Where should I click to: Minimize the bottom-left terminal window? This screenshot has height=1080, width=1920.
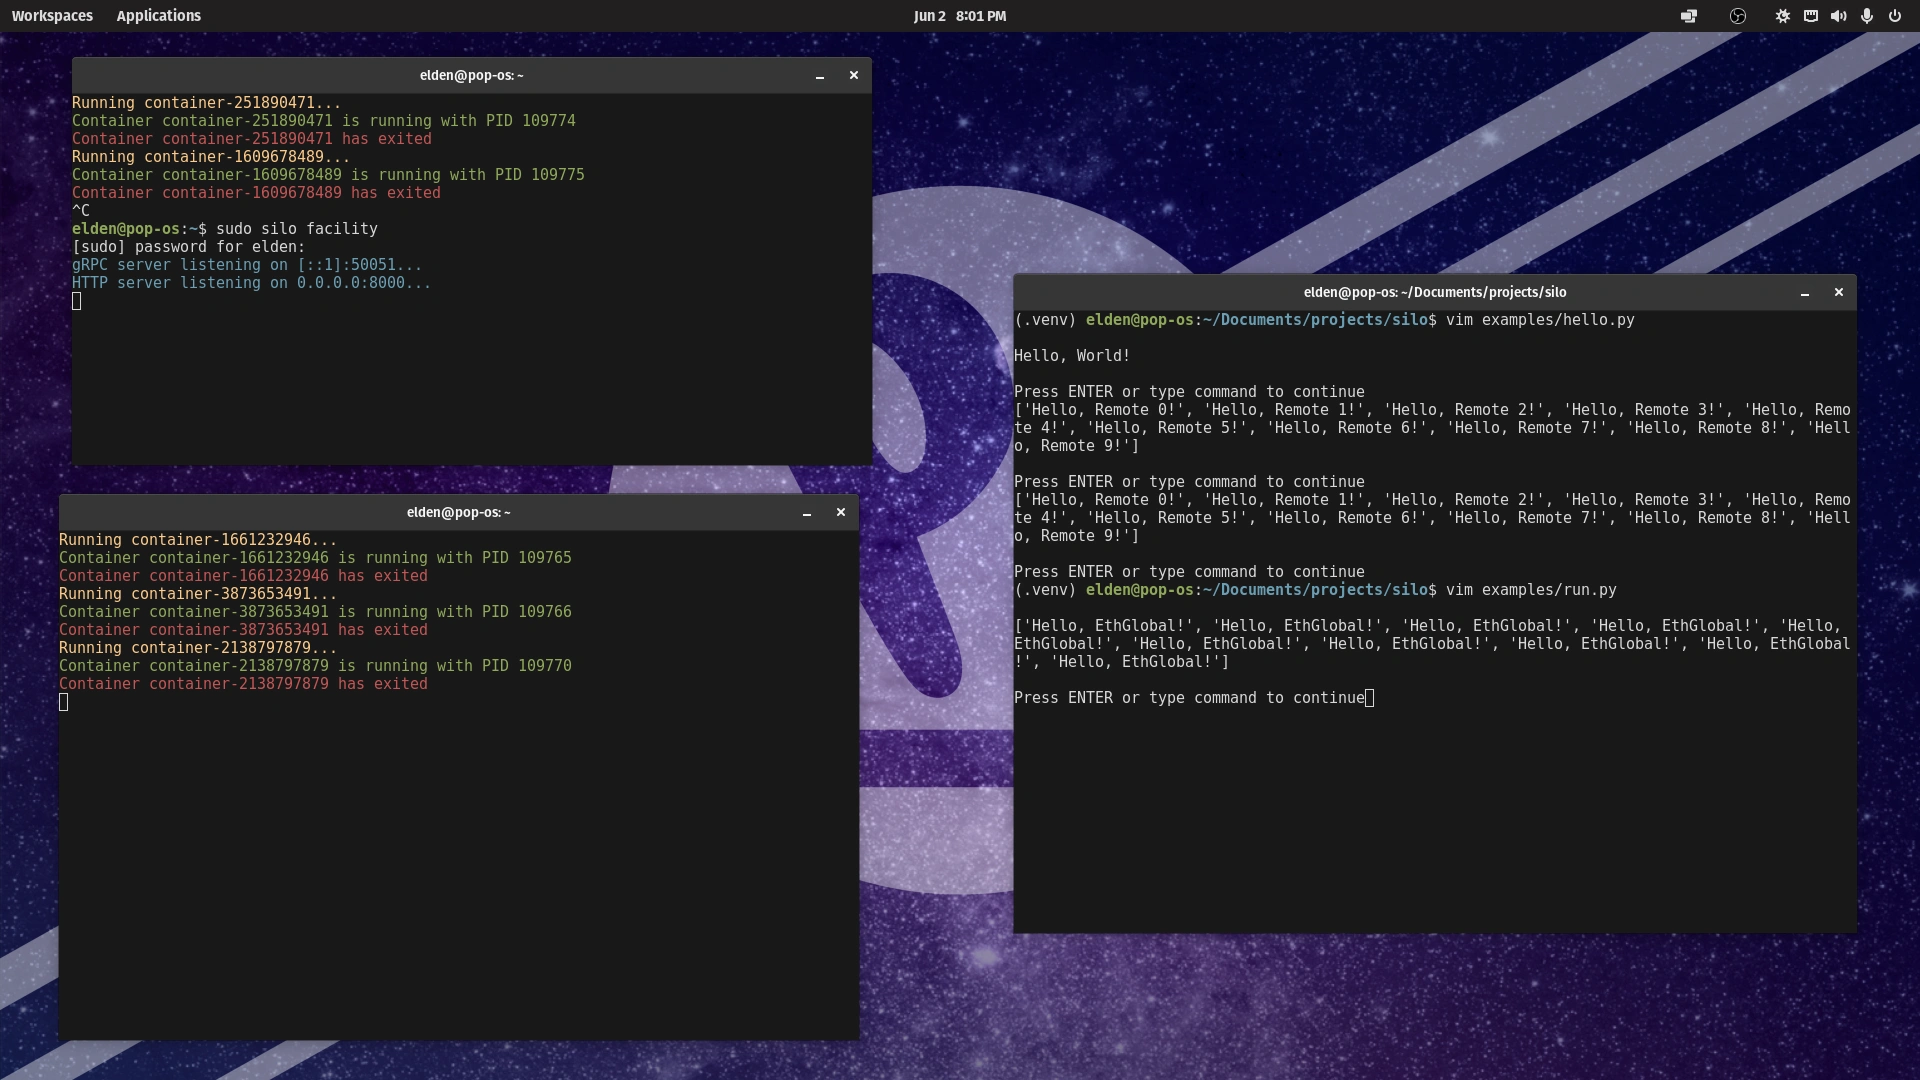coord(807,513)
